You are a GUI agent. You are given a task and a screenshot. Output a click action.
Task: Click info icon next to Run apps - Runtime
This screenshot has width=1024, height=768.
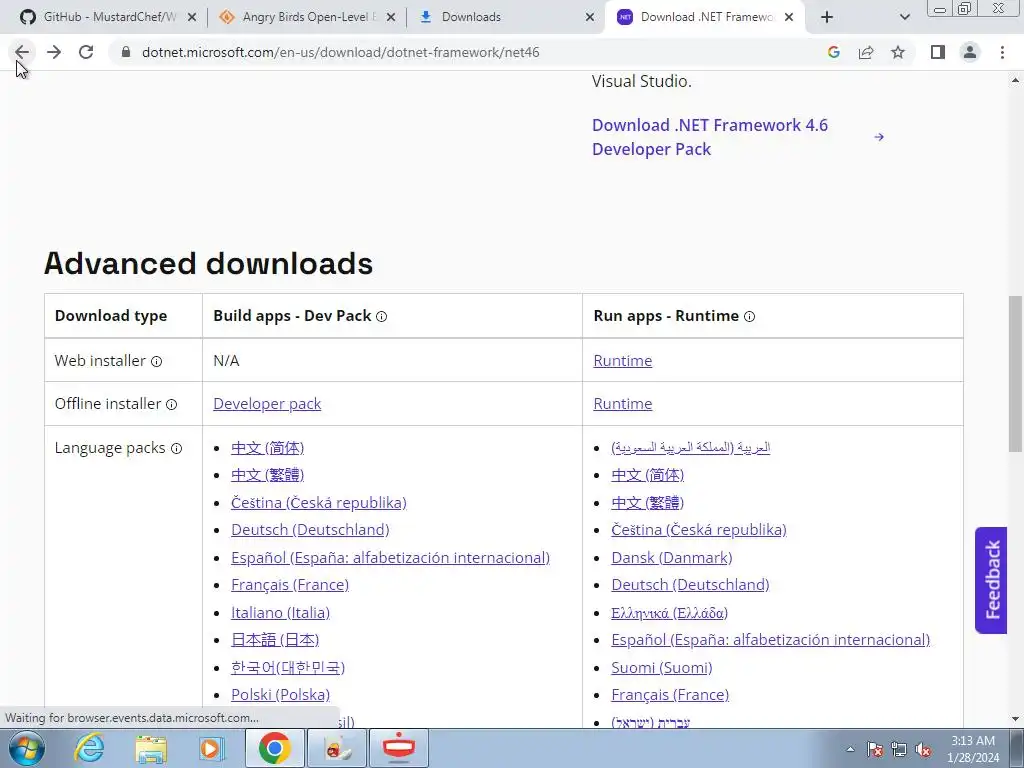pos(750,317)
